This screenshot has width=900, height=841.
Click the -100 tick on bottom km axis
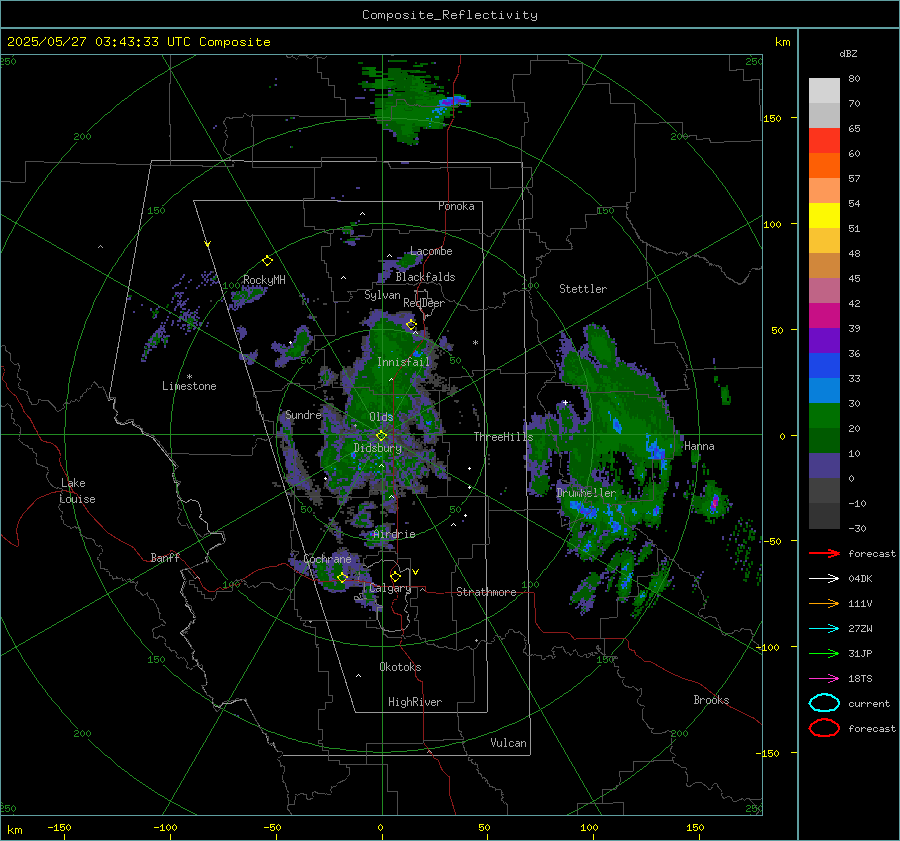click(165, 827)
